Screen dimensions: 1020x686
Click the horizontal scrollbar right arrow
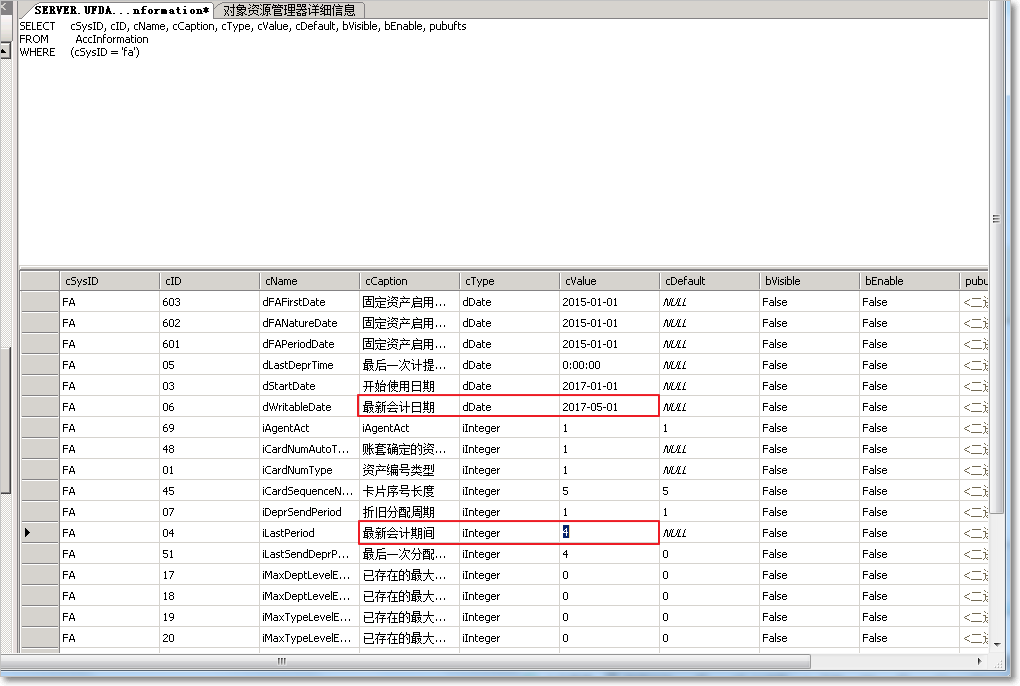(979, 661)
